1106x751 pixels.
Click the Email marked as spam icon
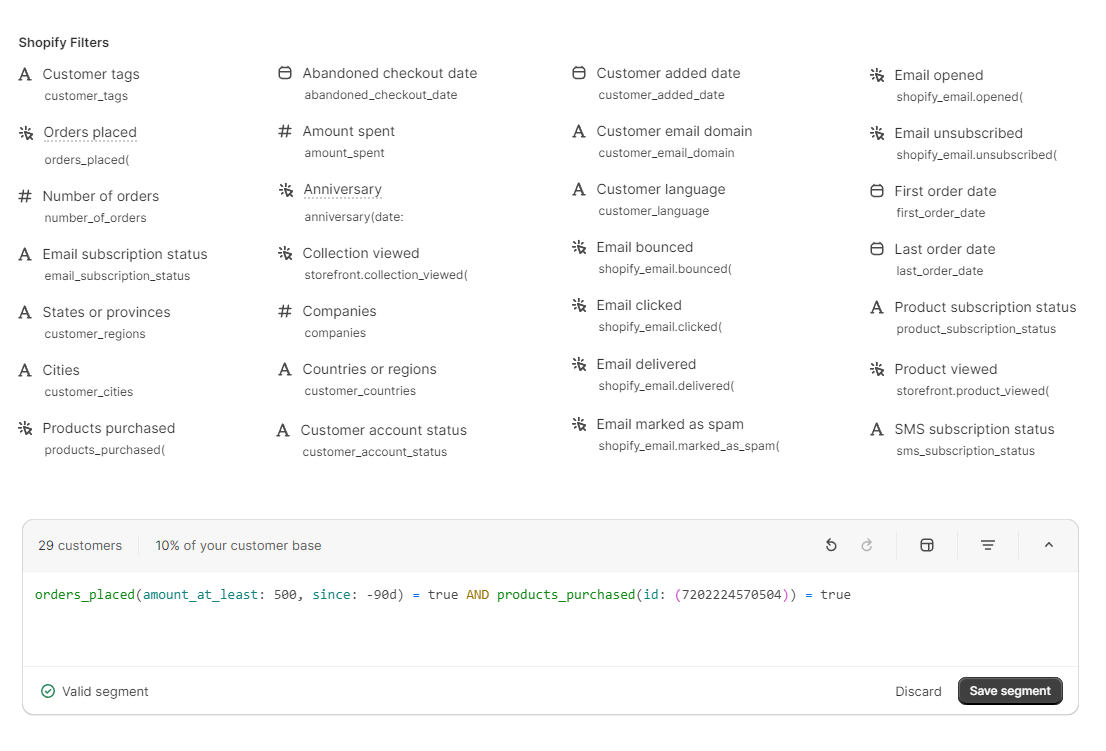pos(579,424)
